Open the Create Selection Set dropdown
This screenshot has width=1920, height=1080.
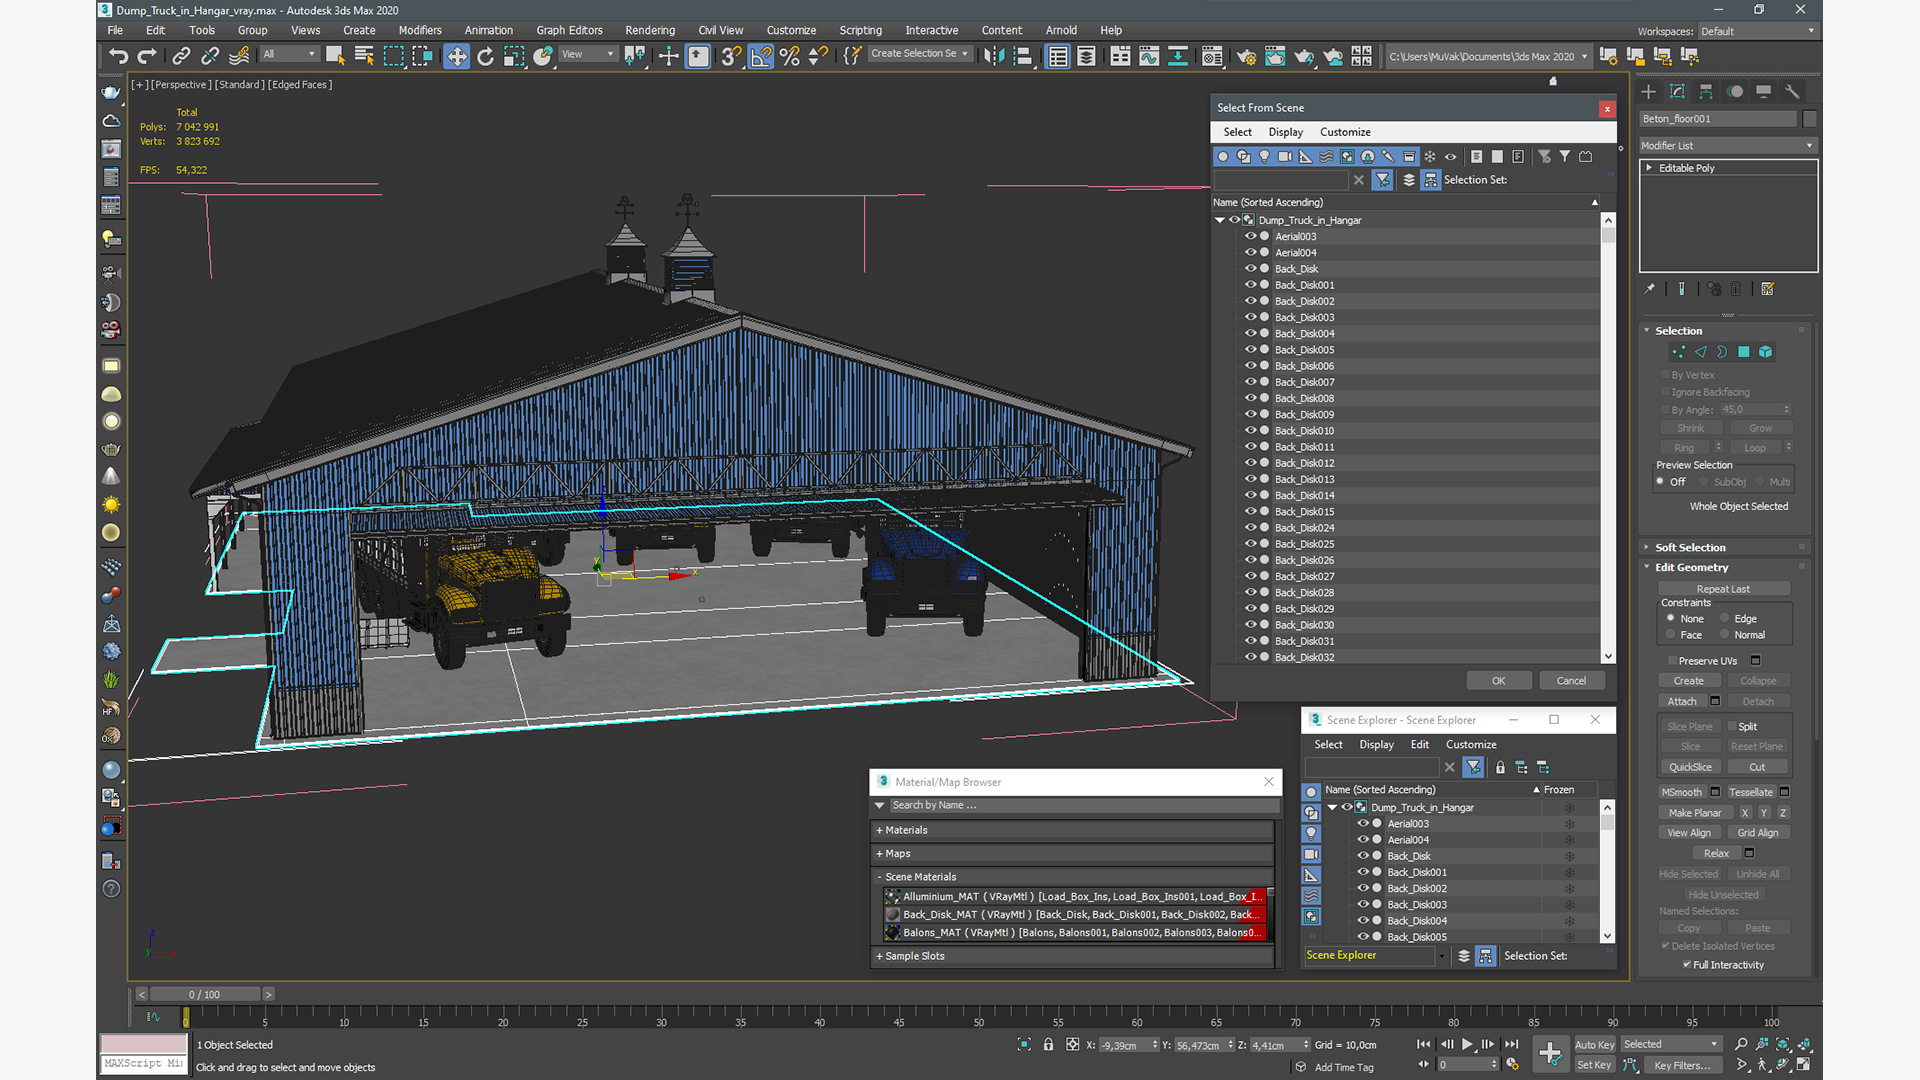919,54
